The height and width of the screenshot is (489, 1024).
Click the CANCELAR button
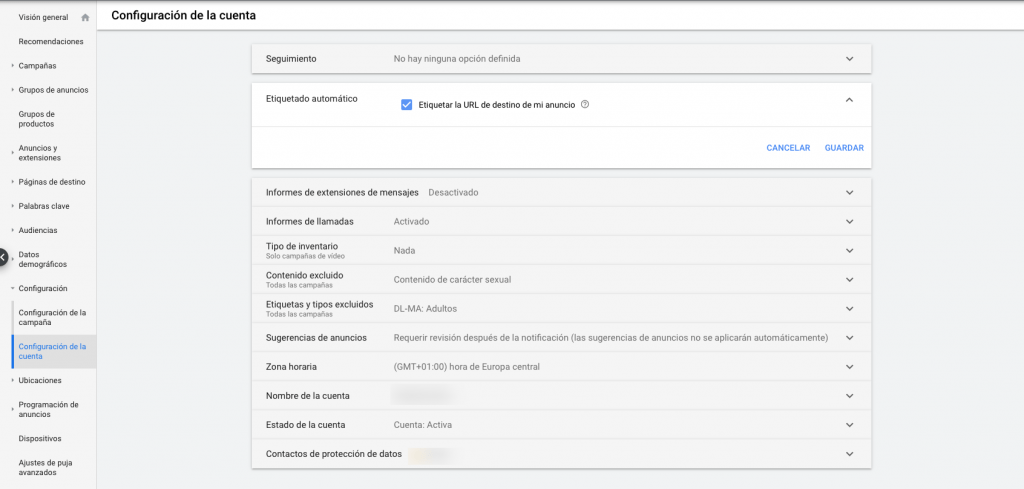(788, 148)
